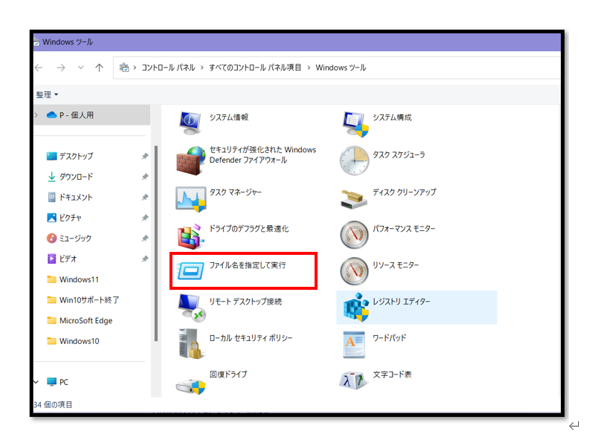Click すべてのコントロール パネル項目 breadcrumb
Screen dimensions: 589x434
click(x=255, y=68)
